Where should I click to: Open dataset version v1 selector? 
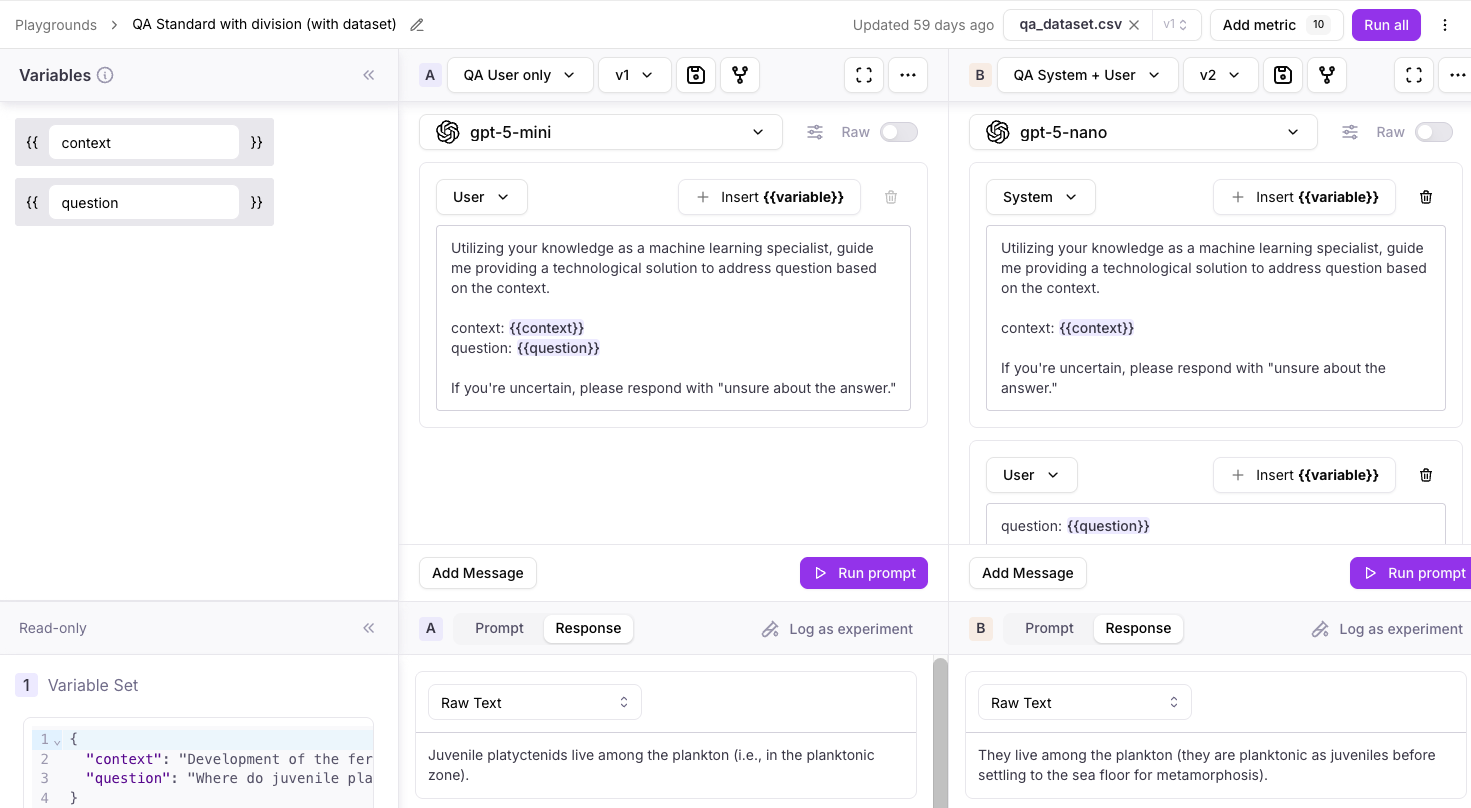(x=1176, y=25)
